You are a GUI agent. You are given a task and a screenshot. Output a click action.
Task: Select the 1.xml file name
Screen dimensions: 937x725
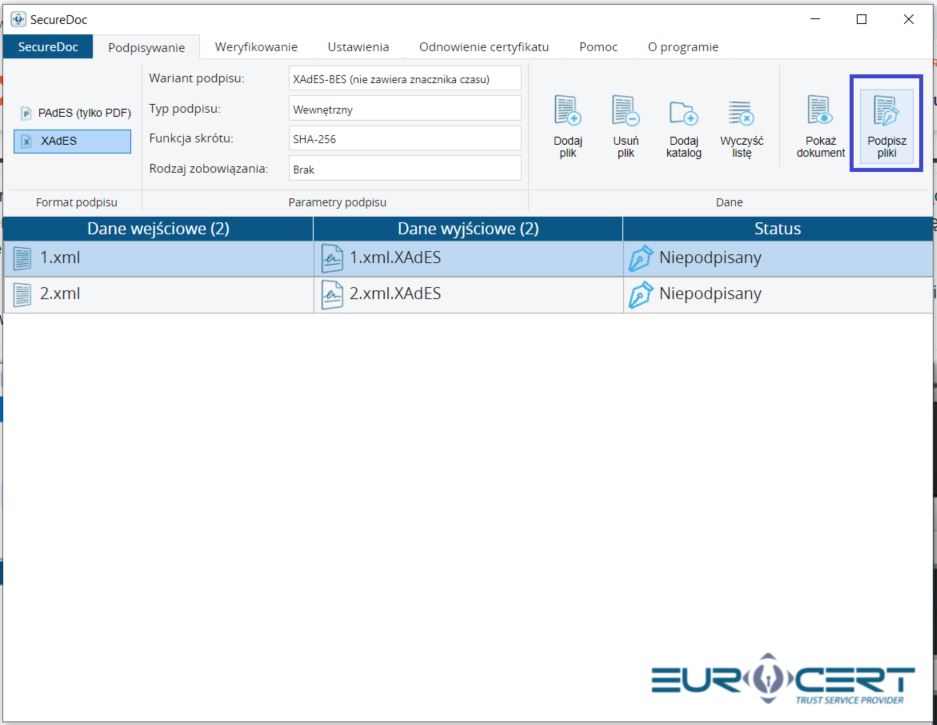coord(60,258)
